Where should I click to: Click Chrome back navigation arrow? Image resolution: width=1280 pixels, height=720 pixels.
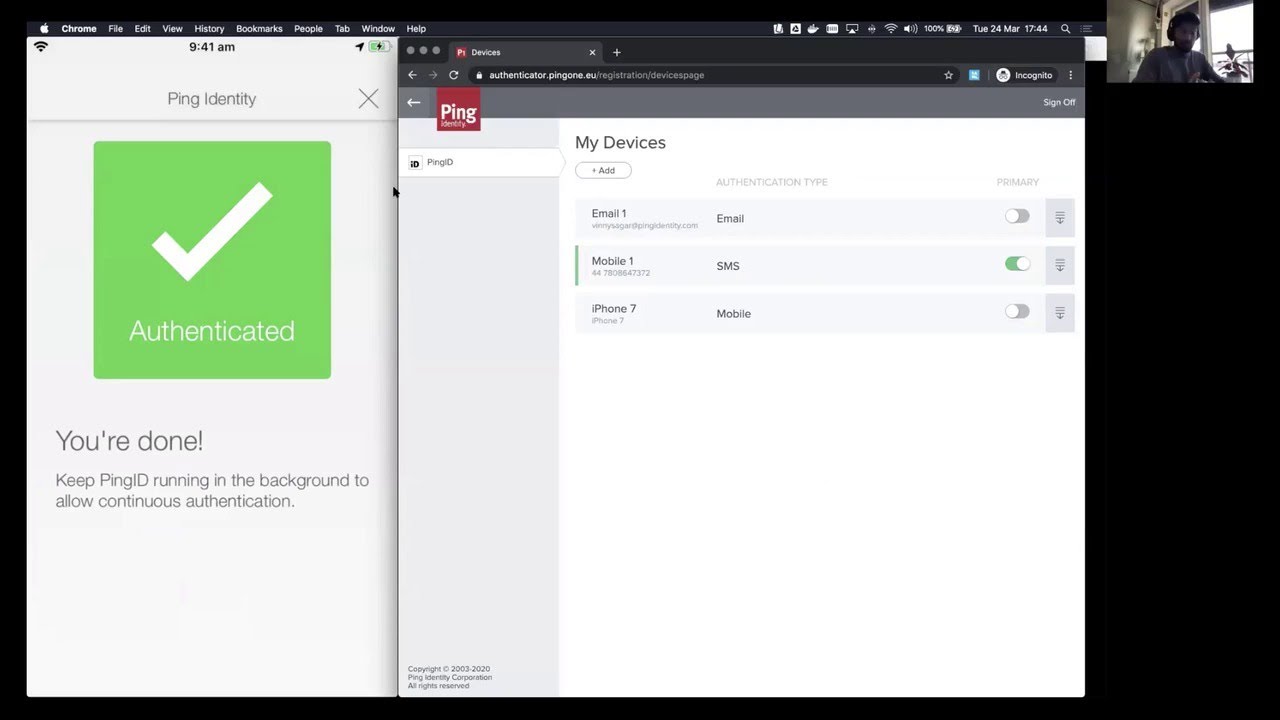412,75
